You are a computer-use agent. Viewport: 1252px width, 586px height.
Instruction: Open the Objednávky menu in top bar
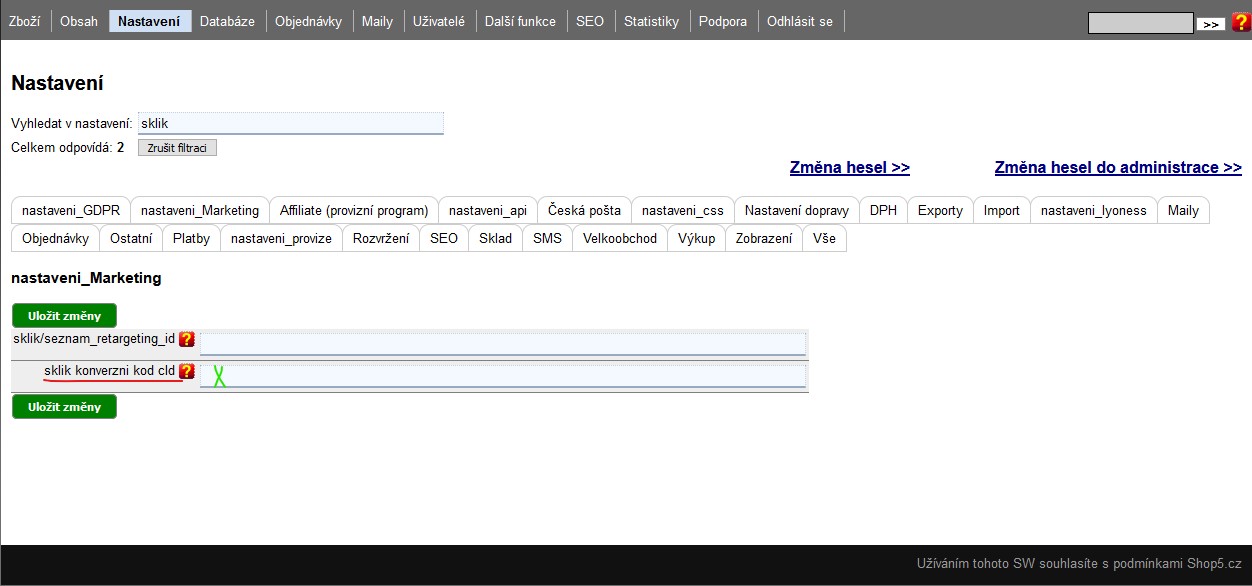point(306,21)
